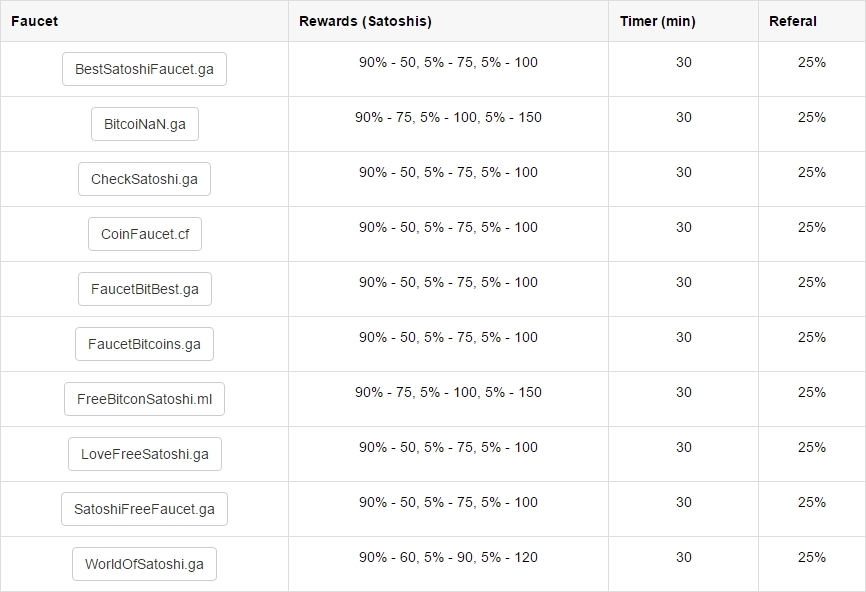Click the 25% referral in WorldOfSatoshi.ga row
866x592 pixels.
[x=811, y=557]
